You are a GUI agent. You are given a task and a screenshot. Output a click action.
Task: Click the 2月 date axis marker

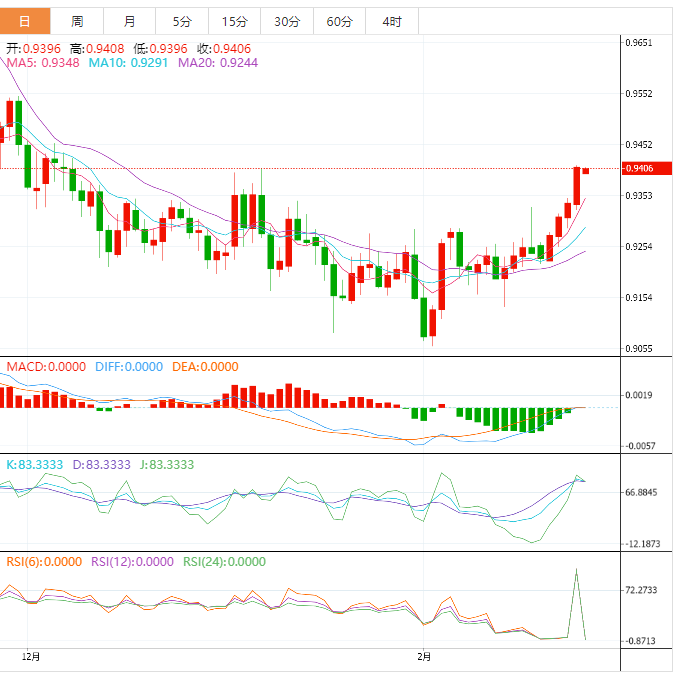point(425,657)
